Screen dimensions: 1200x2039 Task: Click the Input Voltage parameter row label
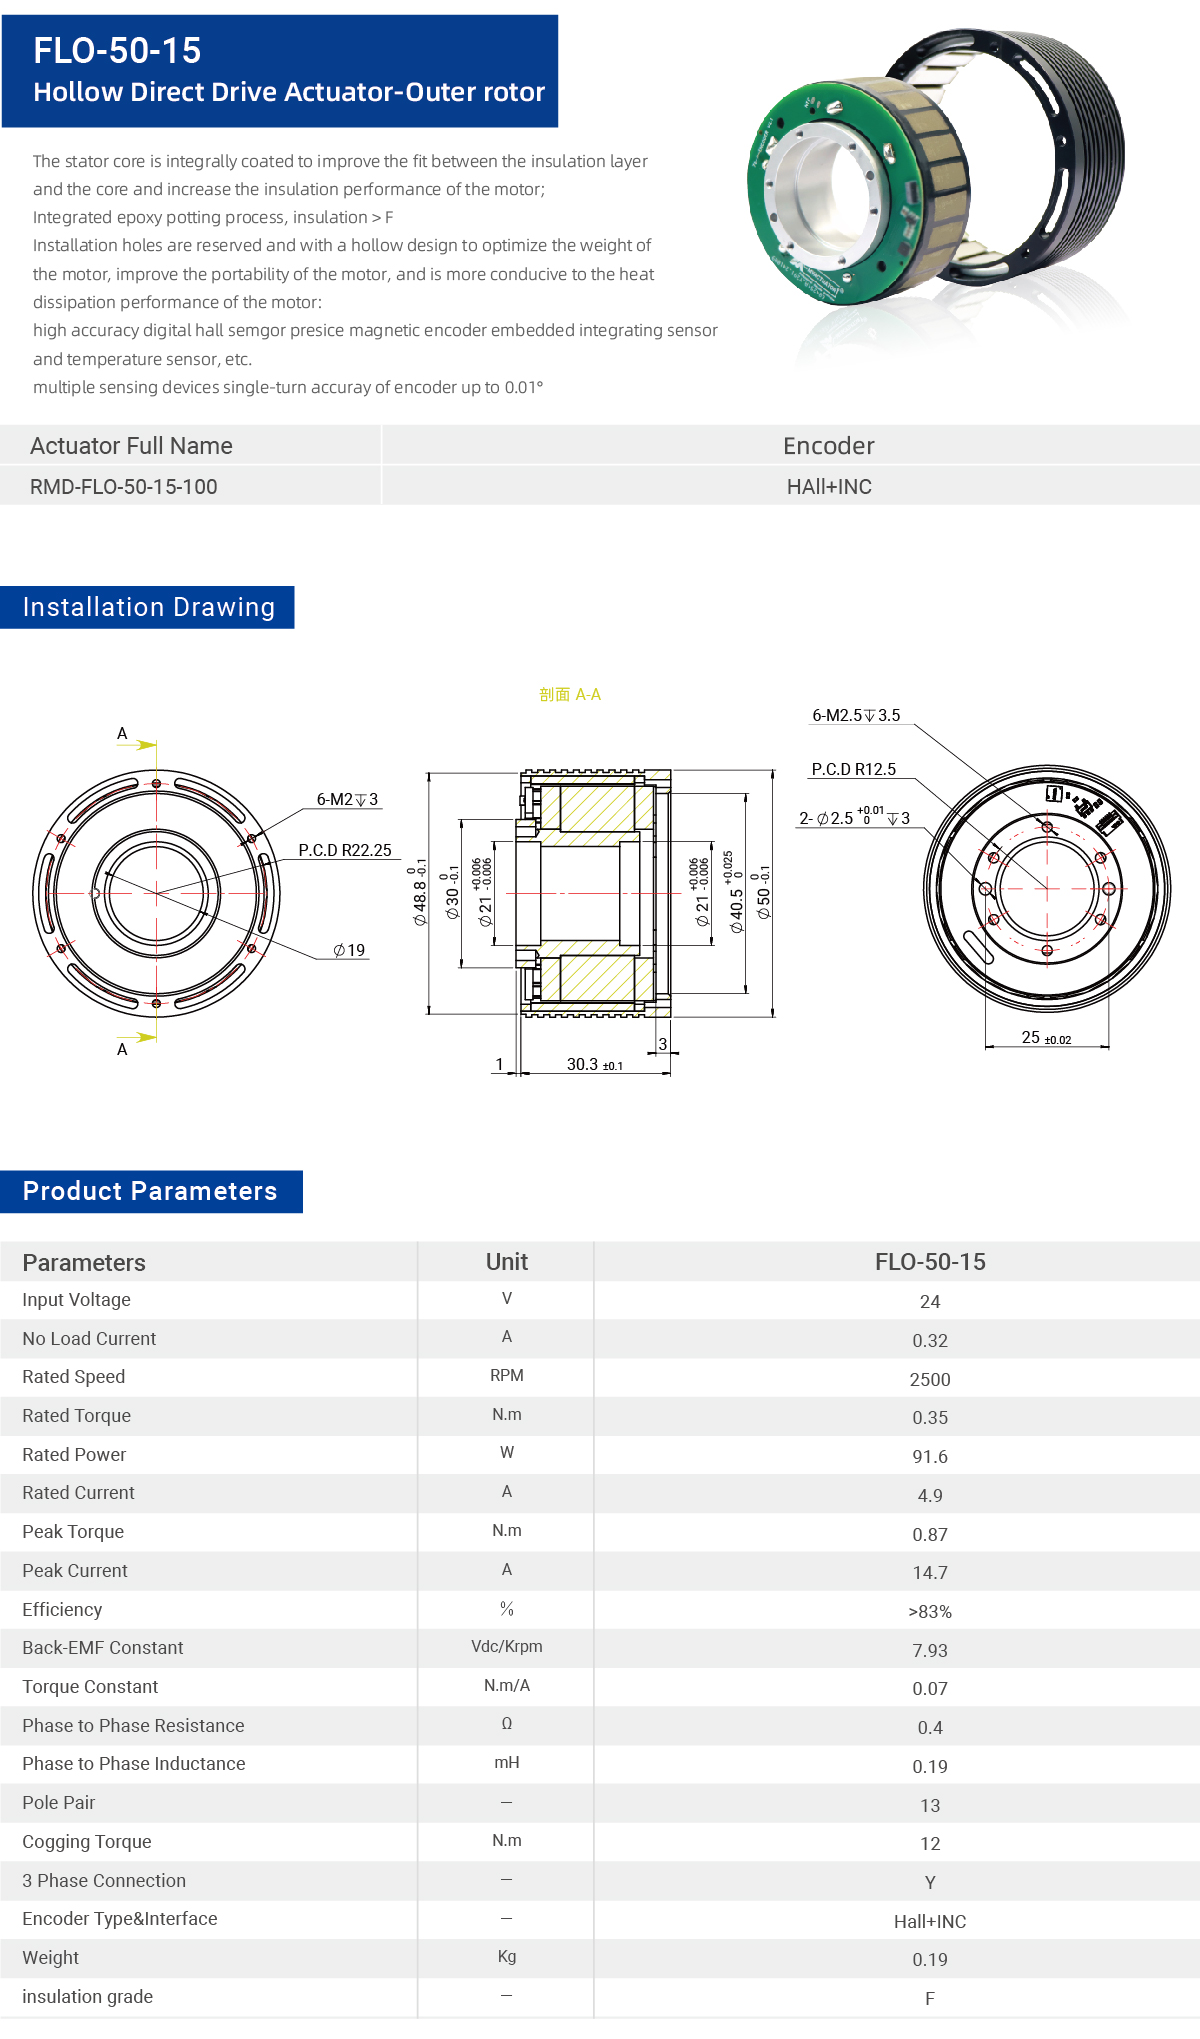click(x=77, y=1300)
